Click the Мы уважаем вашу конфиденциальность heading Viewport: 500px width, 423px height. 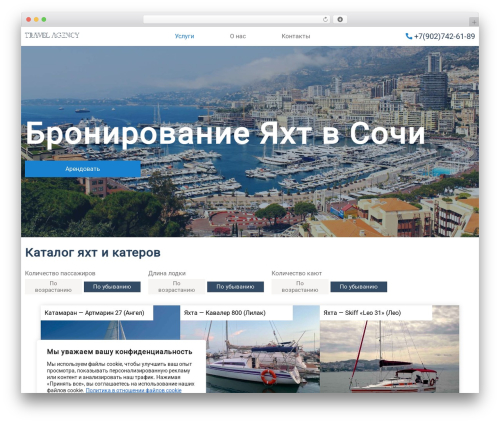point(119,351)
